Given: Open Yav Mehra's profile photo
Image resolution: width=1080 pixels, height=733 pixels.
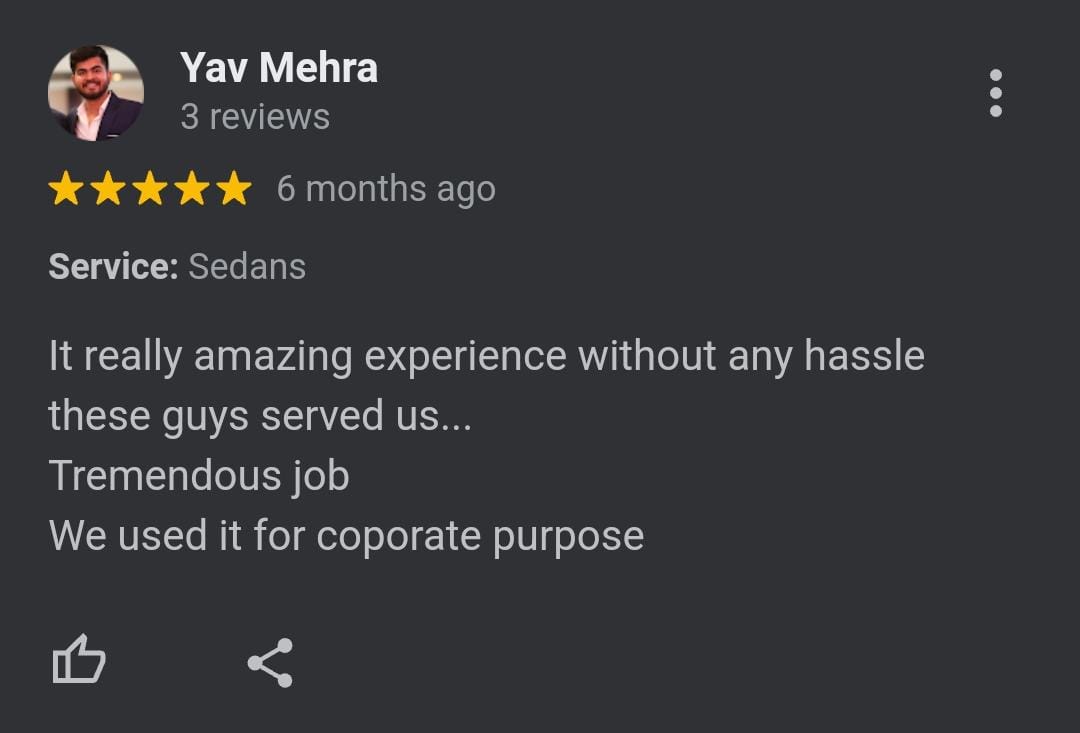Looking at the screenshot, I should [x=96, y=93].
